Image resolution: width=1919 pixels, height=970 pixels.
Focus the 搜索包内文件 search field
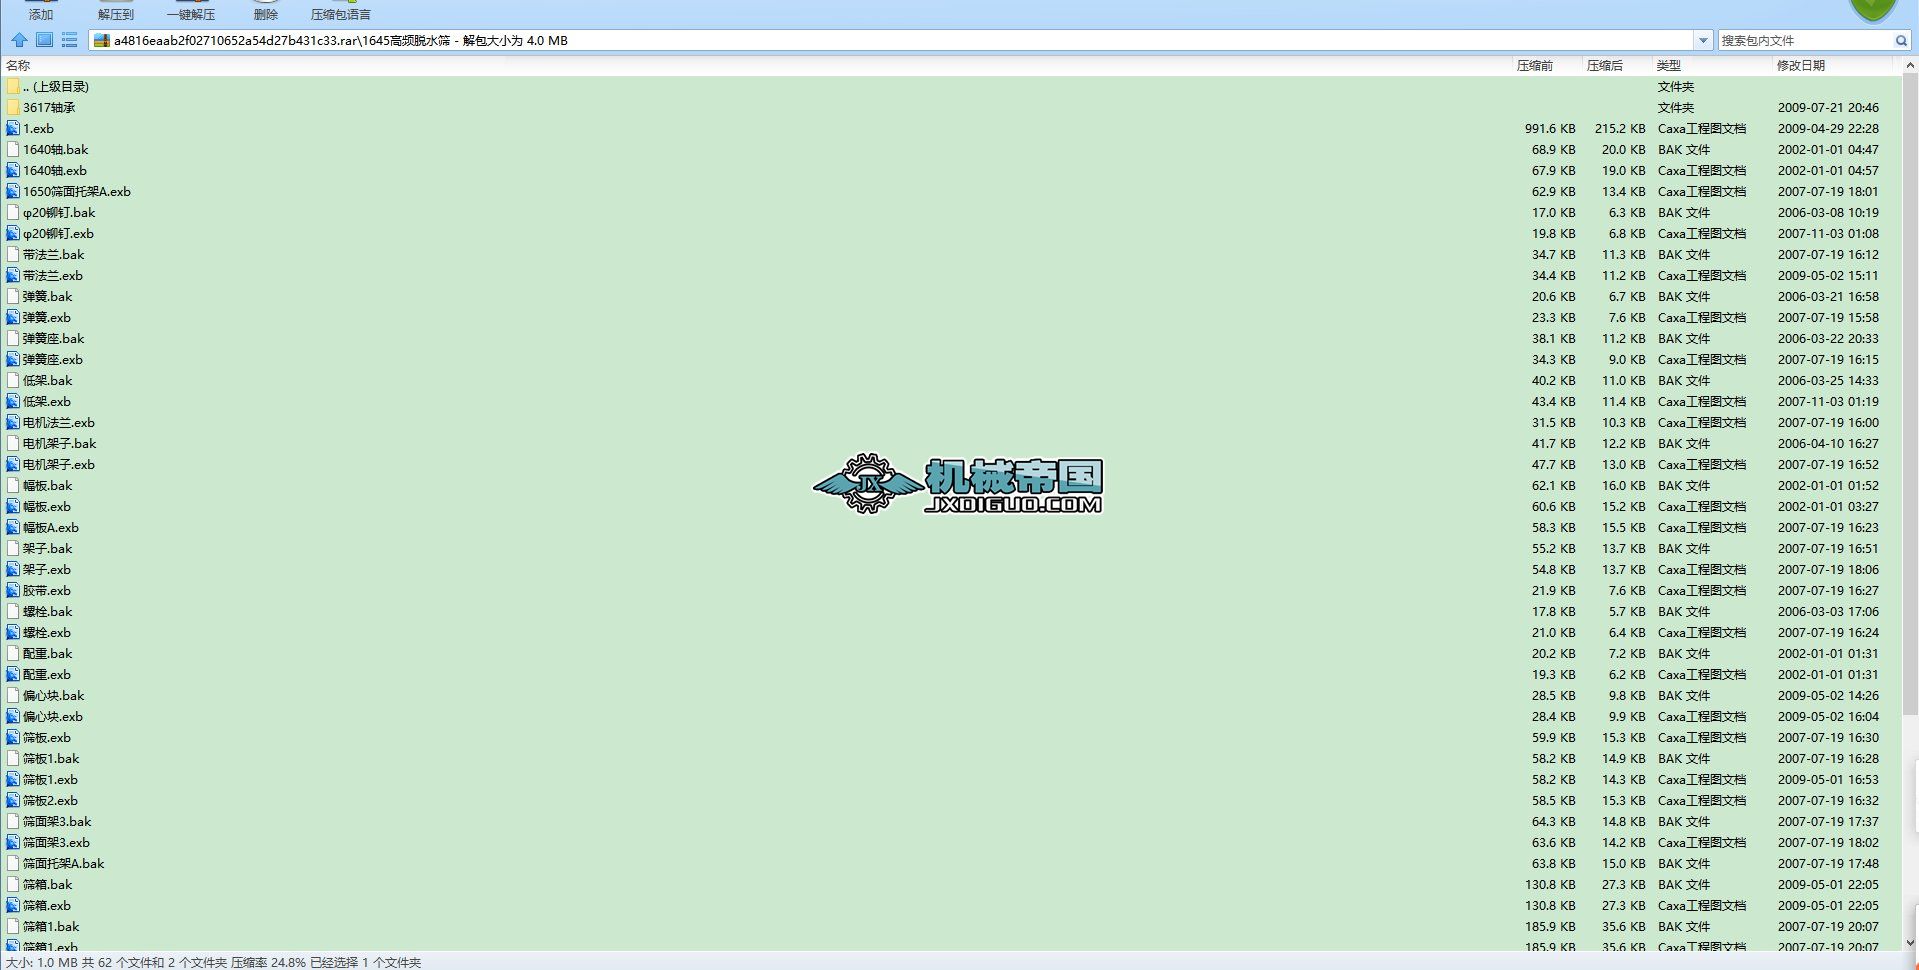coord(1806,40)
